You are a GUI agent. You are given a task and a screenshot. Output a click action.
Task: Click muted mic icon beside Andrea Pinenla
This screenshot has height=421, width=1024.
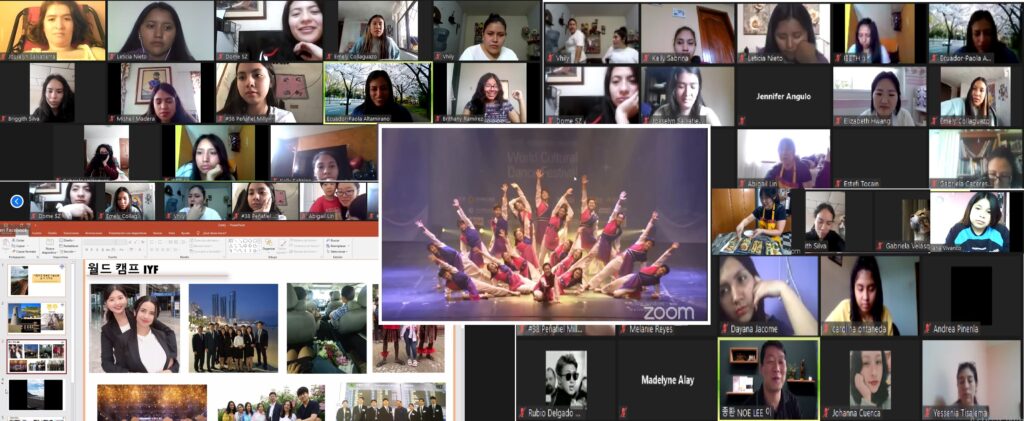[x=926, y=329]
